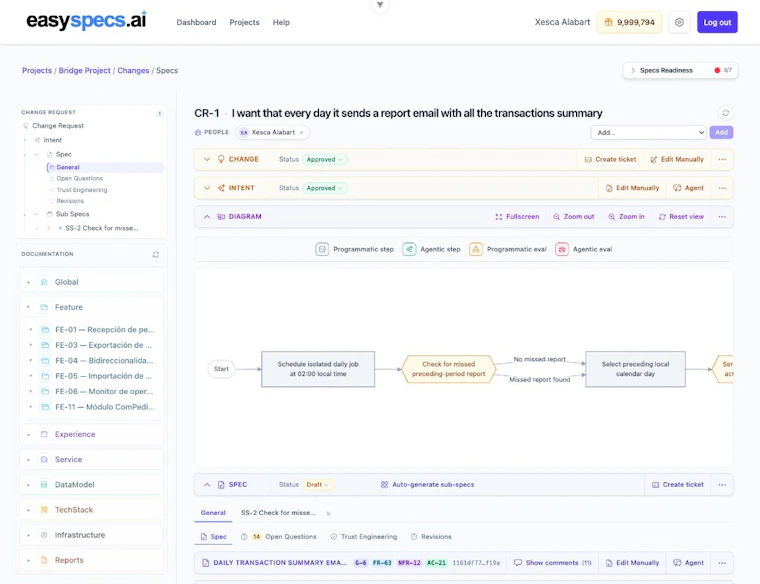Select General under Spec in tree

click(x=105, y=167)
